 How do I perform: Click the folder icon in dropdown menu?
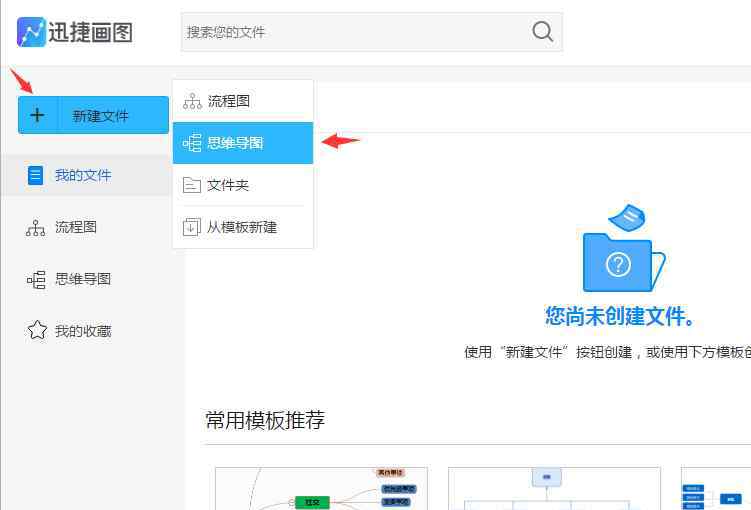pyautogui.click(x=192, y=185)
